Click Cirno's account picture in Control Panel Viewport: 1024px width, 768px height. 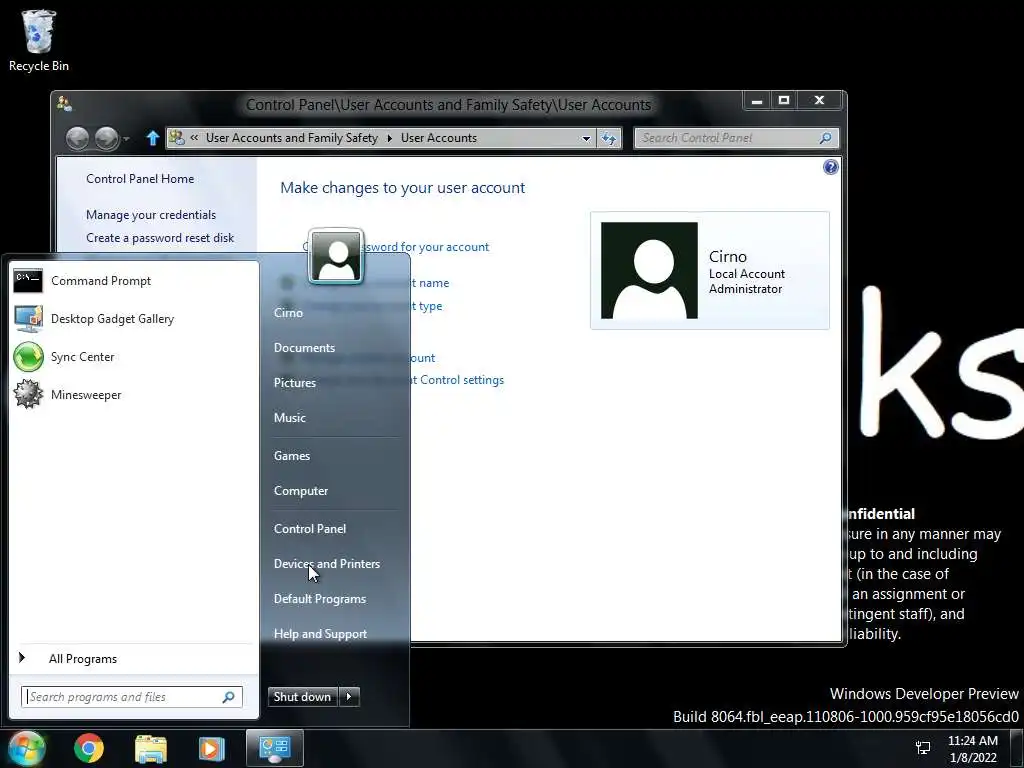[649, 270]
